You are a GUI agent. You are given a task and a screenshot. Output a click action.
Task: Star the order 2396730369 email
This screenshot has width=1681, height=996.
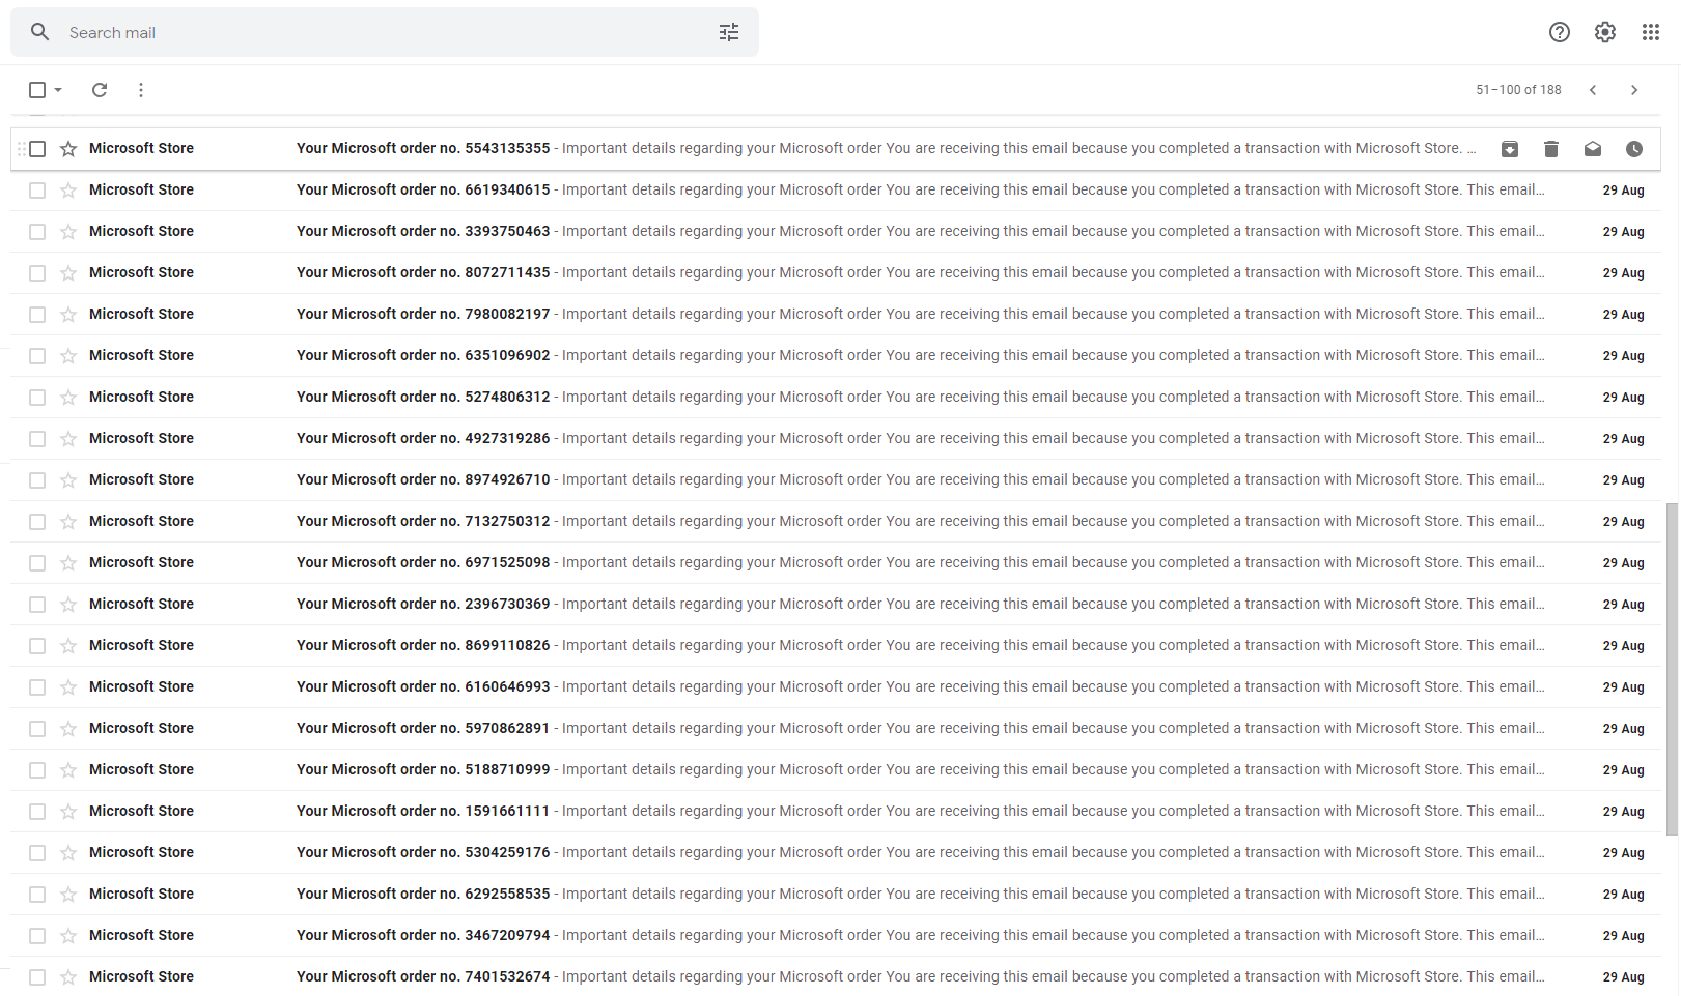[68, 605]
